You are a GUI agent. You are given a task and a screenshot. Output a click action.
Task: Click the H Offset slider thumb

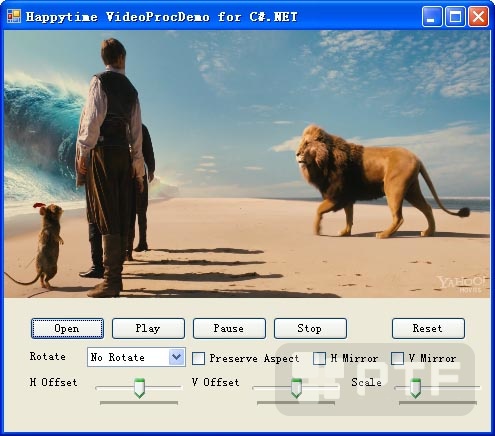pyautogui.click(x=139, y=388)
